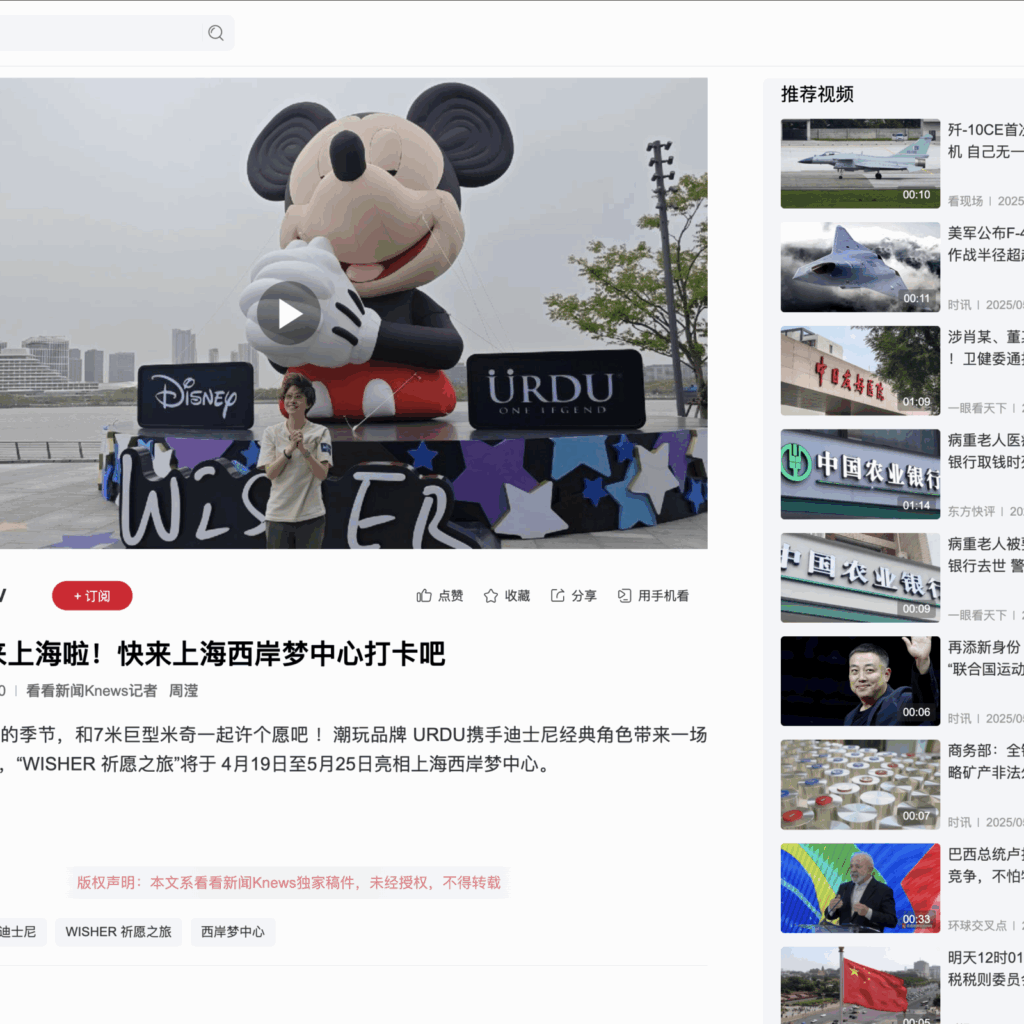Subscribe with the red +订阅 button
The width and height of the screenshot is (1024, 1024).
(x=92, y=596)
